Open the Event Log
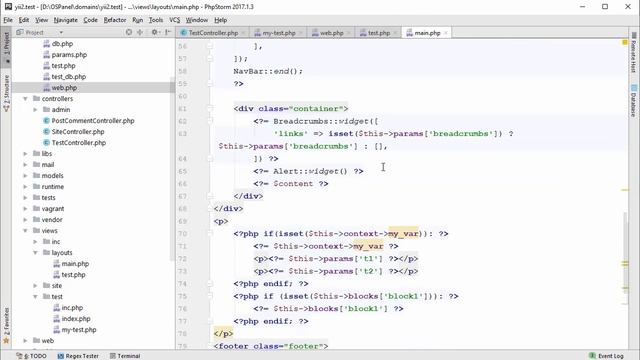The image size is (640, 360). pos(606,356)
